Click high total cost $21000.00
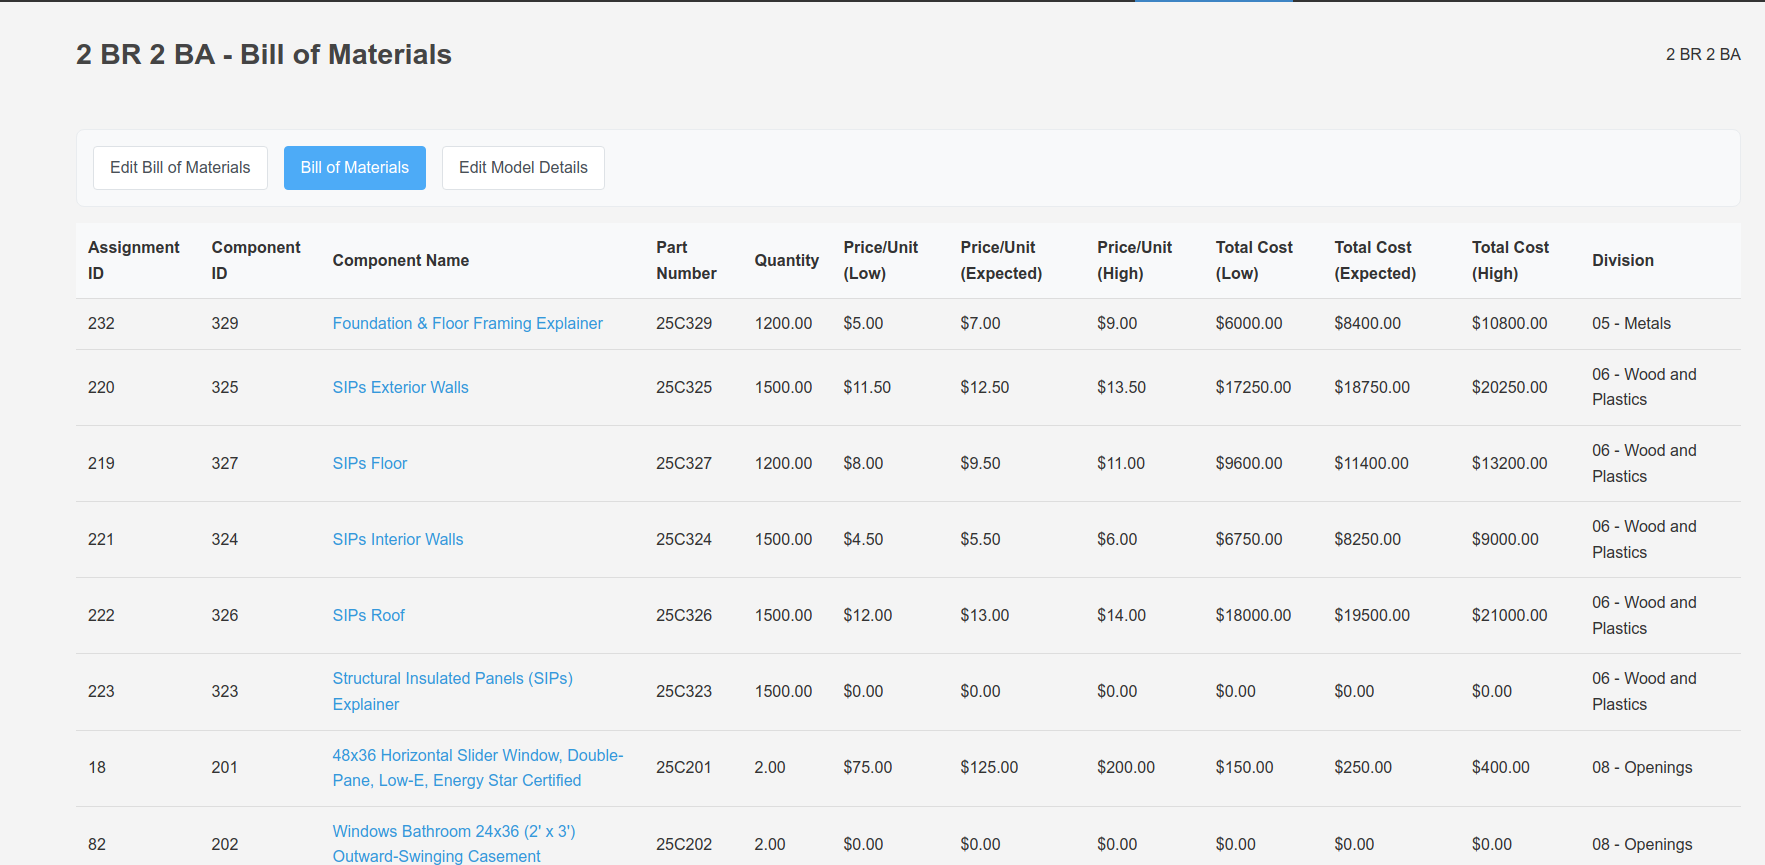Image resolution: width=1765 pixels, height=865 pixels. pyautogui.click(x=1509, y=616)
